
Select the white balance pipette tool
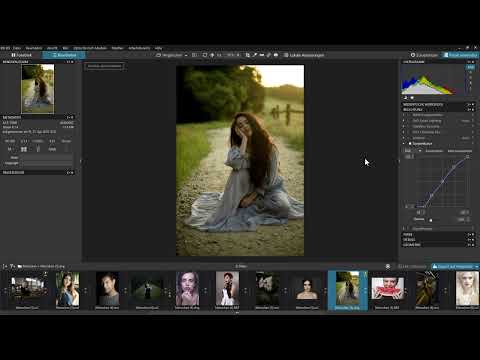coord(255,55)
